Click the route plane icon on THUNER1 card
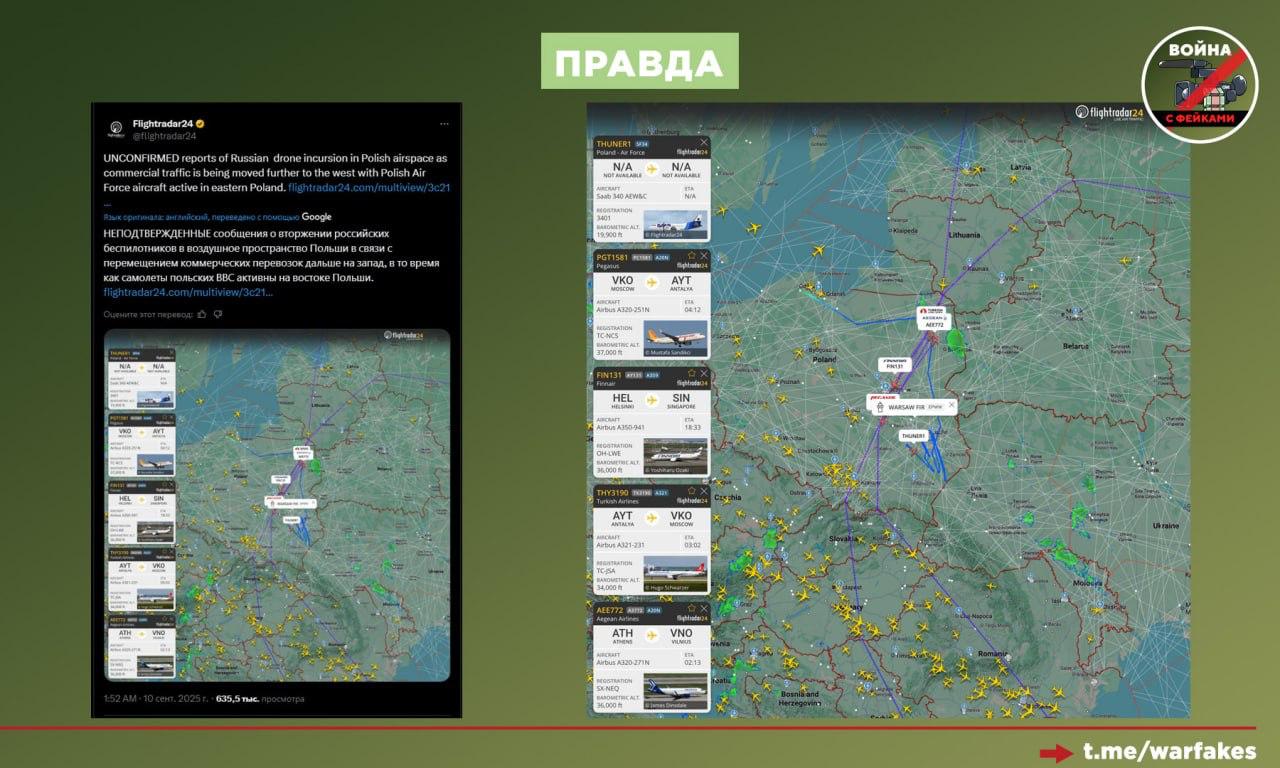Viewport: 1280px width, 768px height. pos(652,169)
